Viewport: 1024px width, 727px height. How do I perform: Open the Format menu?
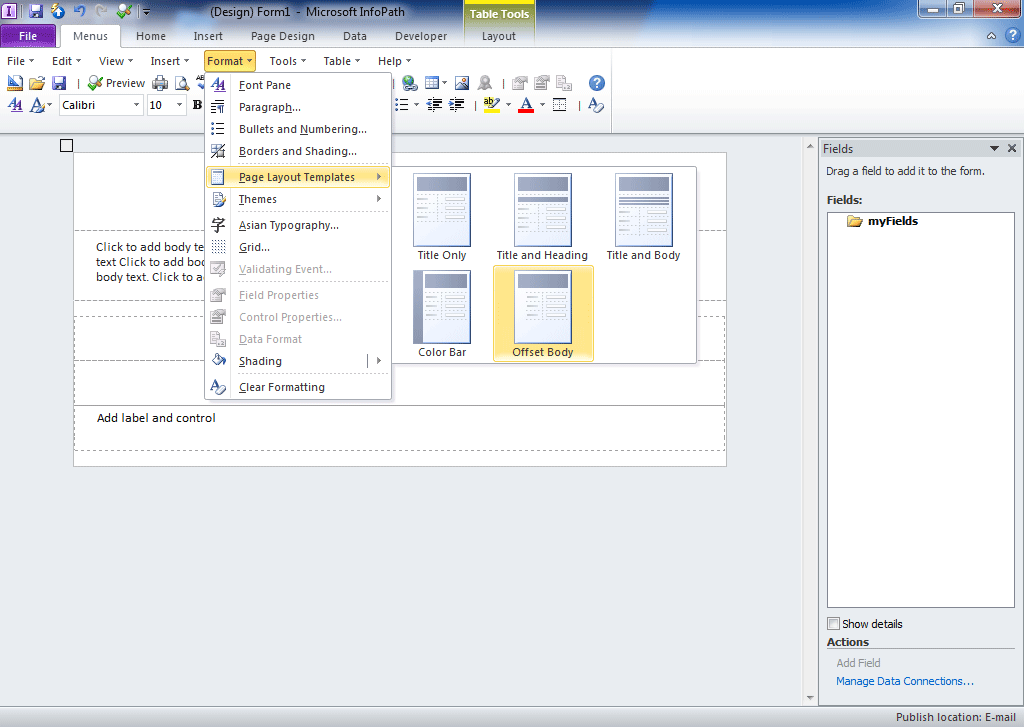point(229,61)
